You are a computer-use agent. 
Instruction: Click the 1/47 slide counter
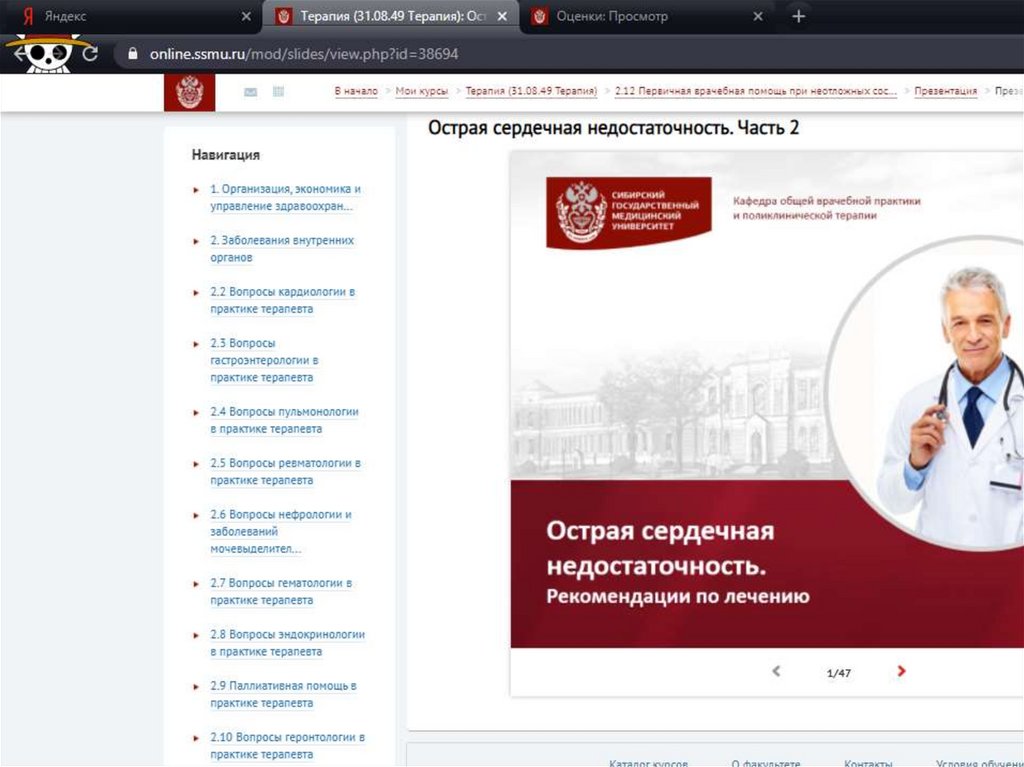tap(839, 673)
